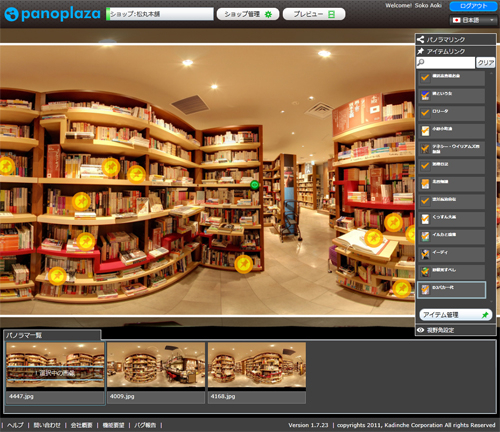
Task: Click the item pin on the open book display
Action: point(373,238)
